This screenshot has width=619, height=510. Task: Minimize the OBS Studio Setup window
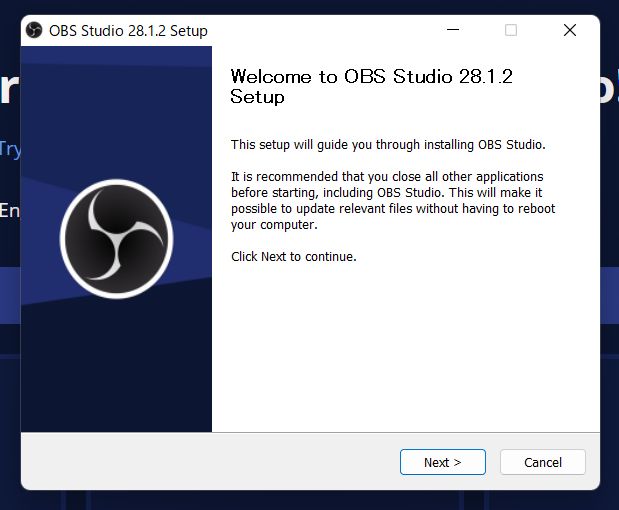[x=453, y=30]
